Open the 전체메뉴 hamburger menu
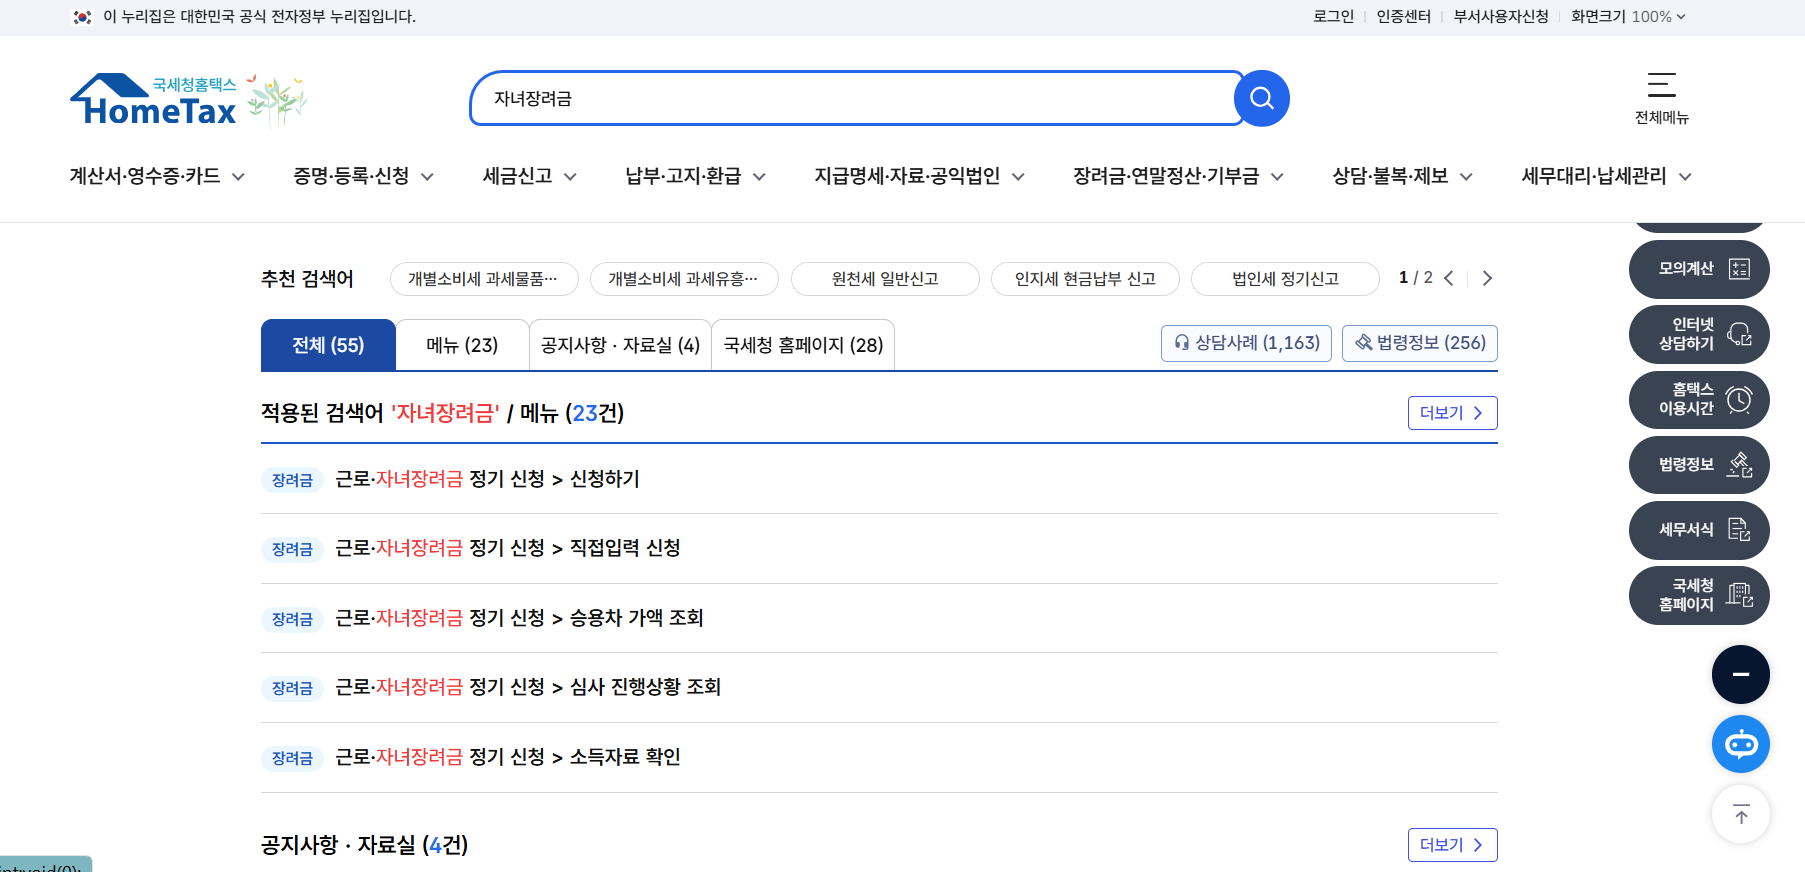The height and width of the screenshot is (872, 1805). tap(1661, 98)
